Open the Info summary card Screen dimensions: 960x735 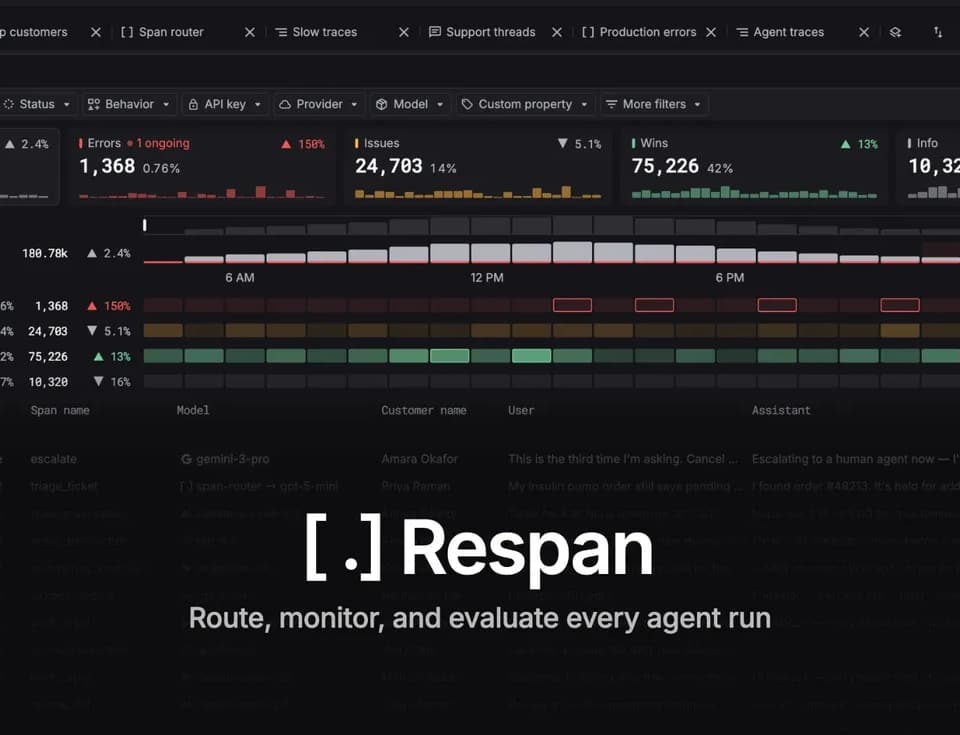(929, 167)
